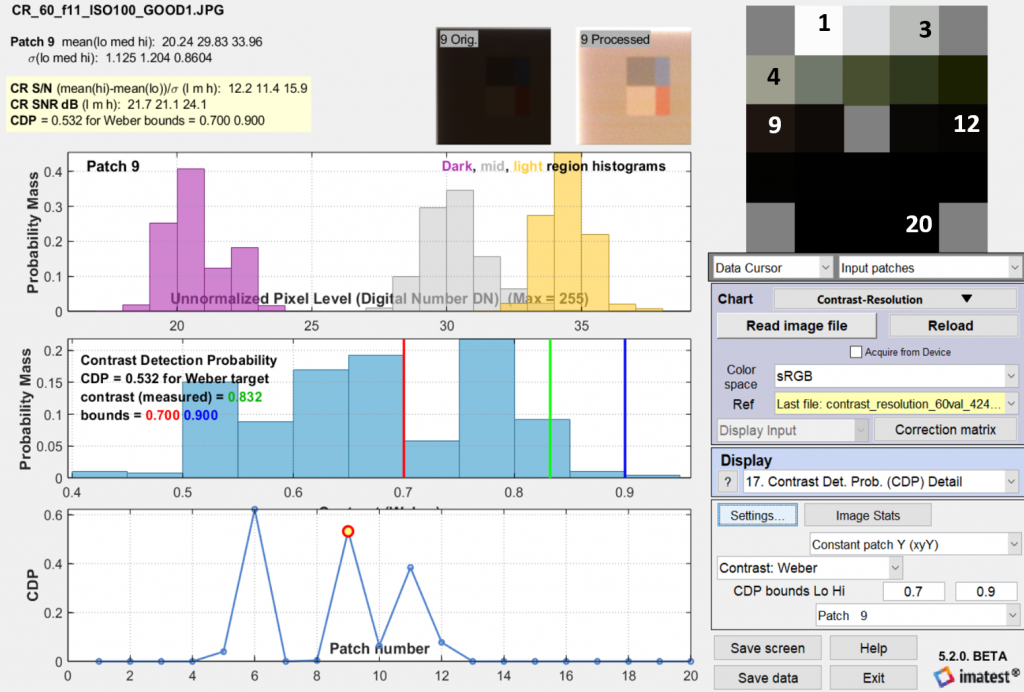The height and width of the screenshot is (692, 1024).
Task: Open the Constant patch Y (xyY) dropdown
Action: [x=914, y=544]
